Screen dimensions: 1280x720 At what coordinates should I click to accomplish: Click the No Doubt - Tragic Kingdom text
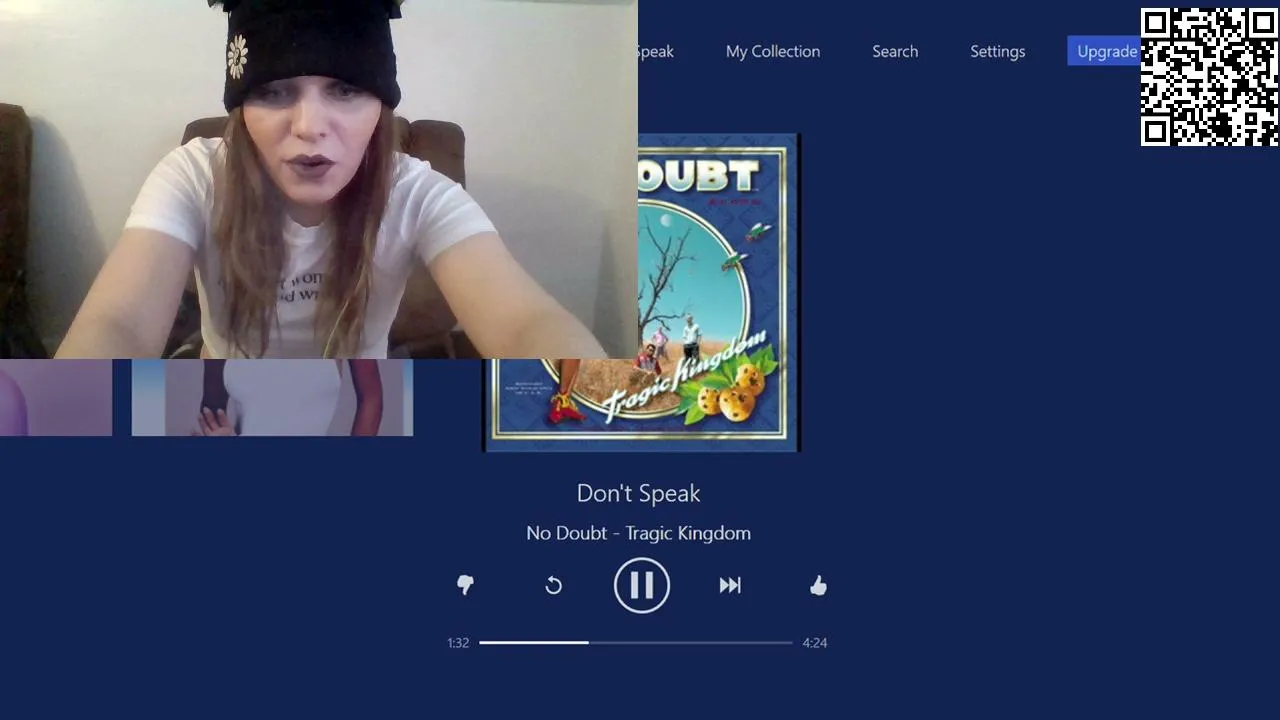coord(638,533)
